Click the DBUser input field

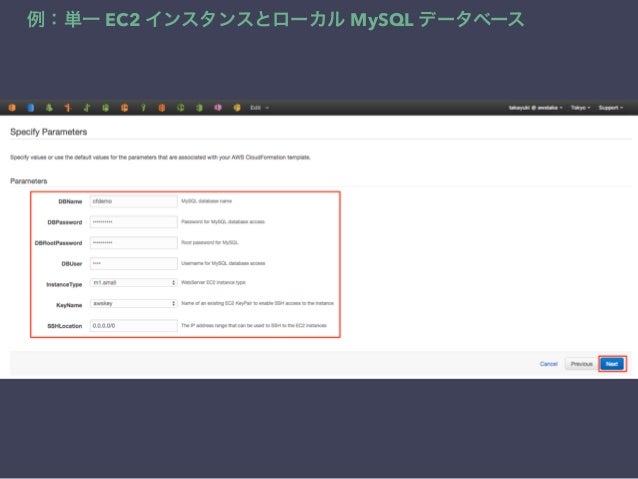133,263
